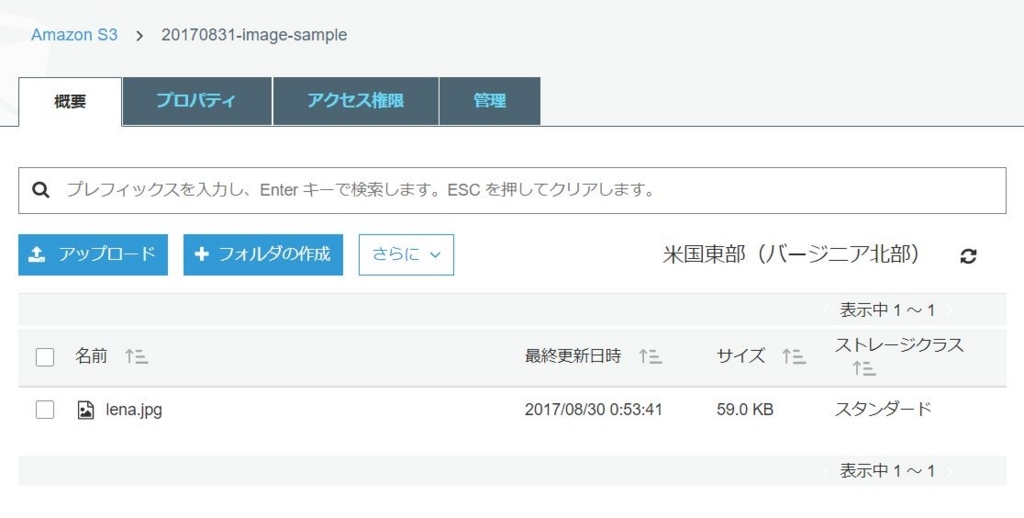Click the top 表示中 1～1 pagination text

[887, 310]
